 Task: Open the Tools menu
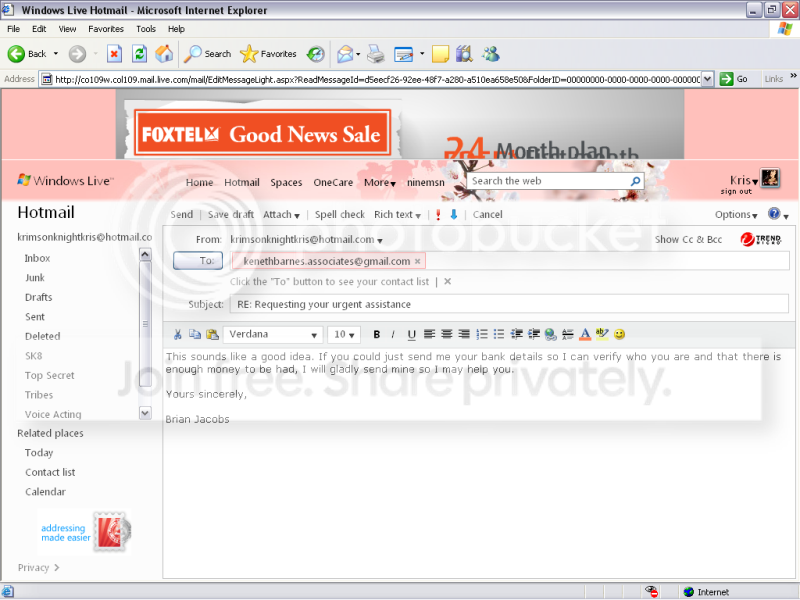coord(146,29)
